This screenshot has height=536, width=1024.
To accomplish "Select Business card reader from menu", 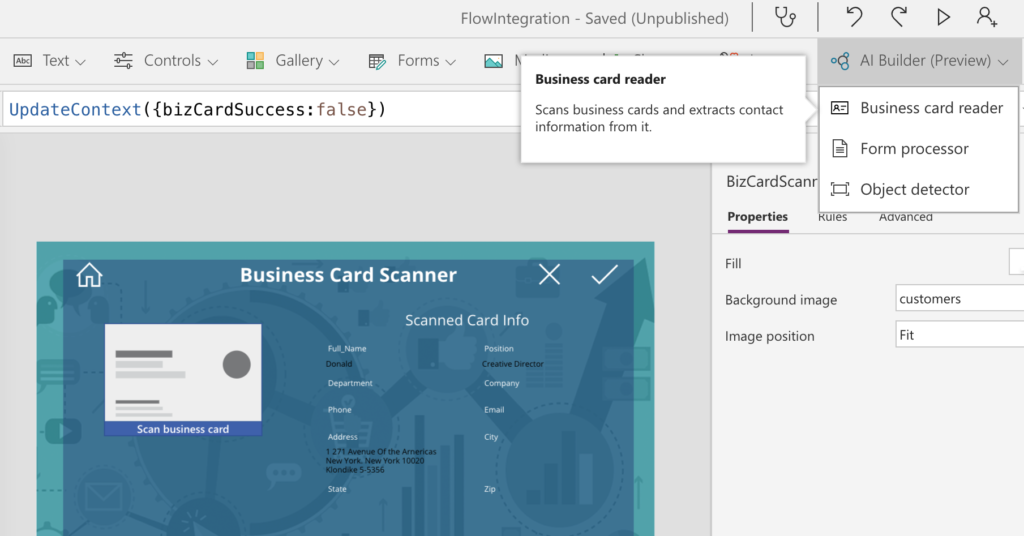I will (918, 108).
